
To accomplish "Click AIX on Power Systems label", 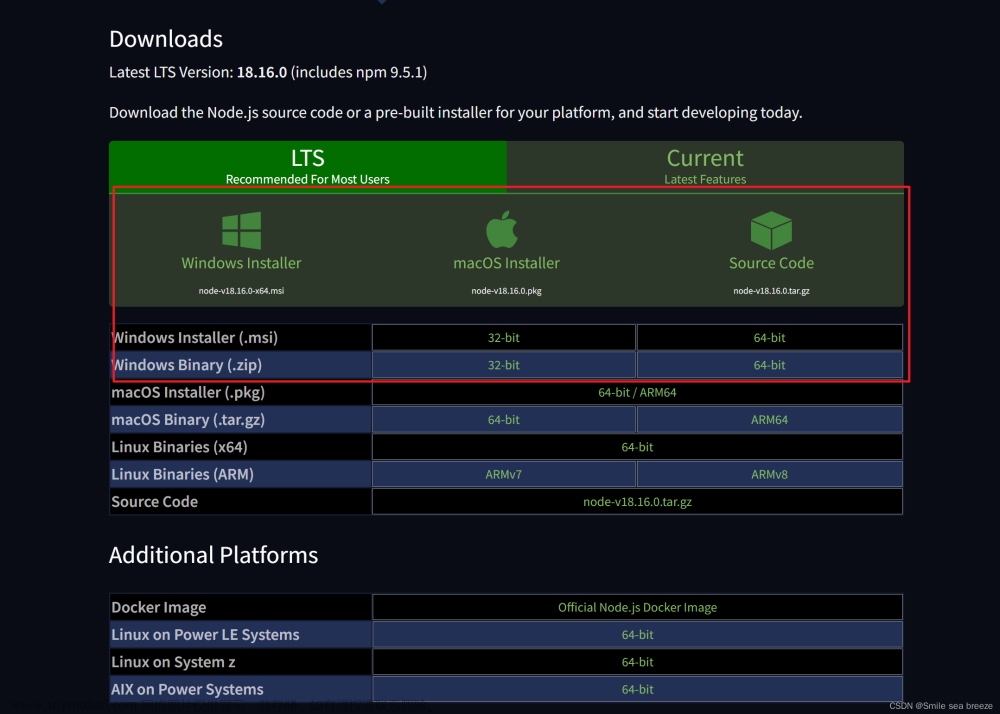I will click(188, 690).
